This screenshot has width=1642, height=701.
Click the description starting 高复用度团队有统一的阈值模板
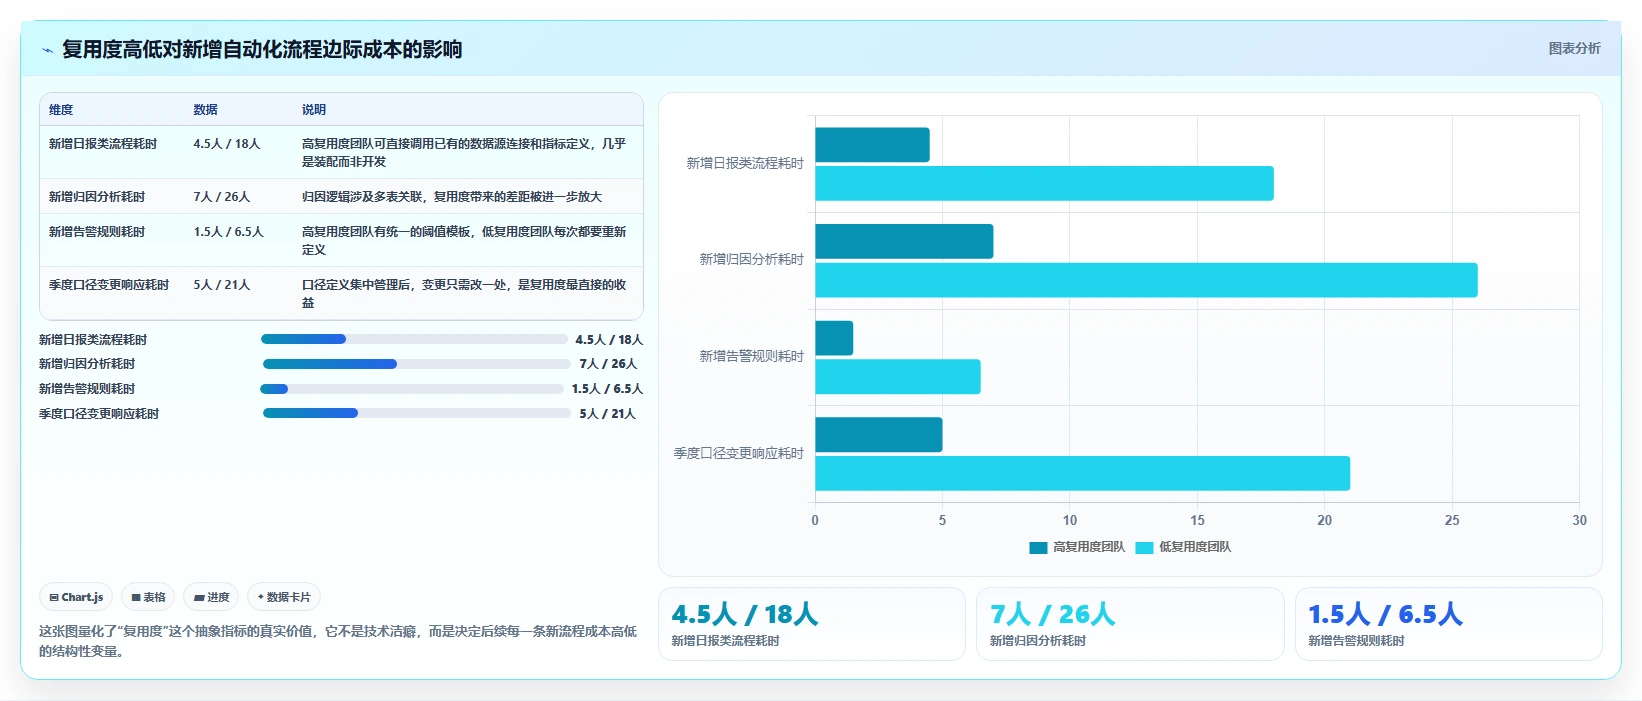464,241
